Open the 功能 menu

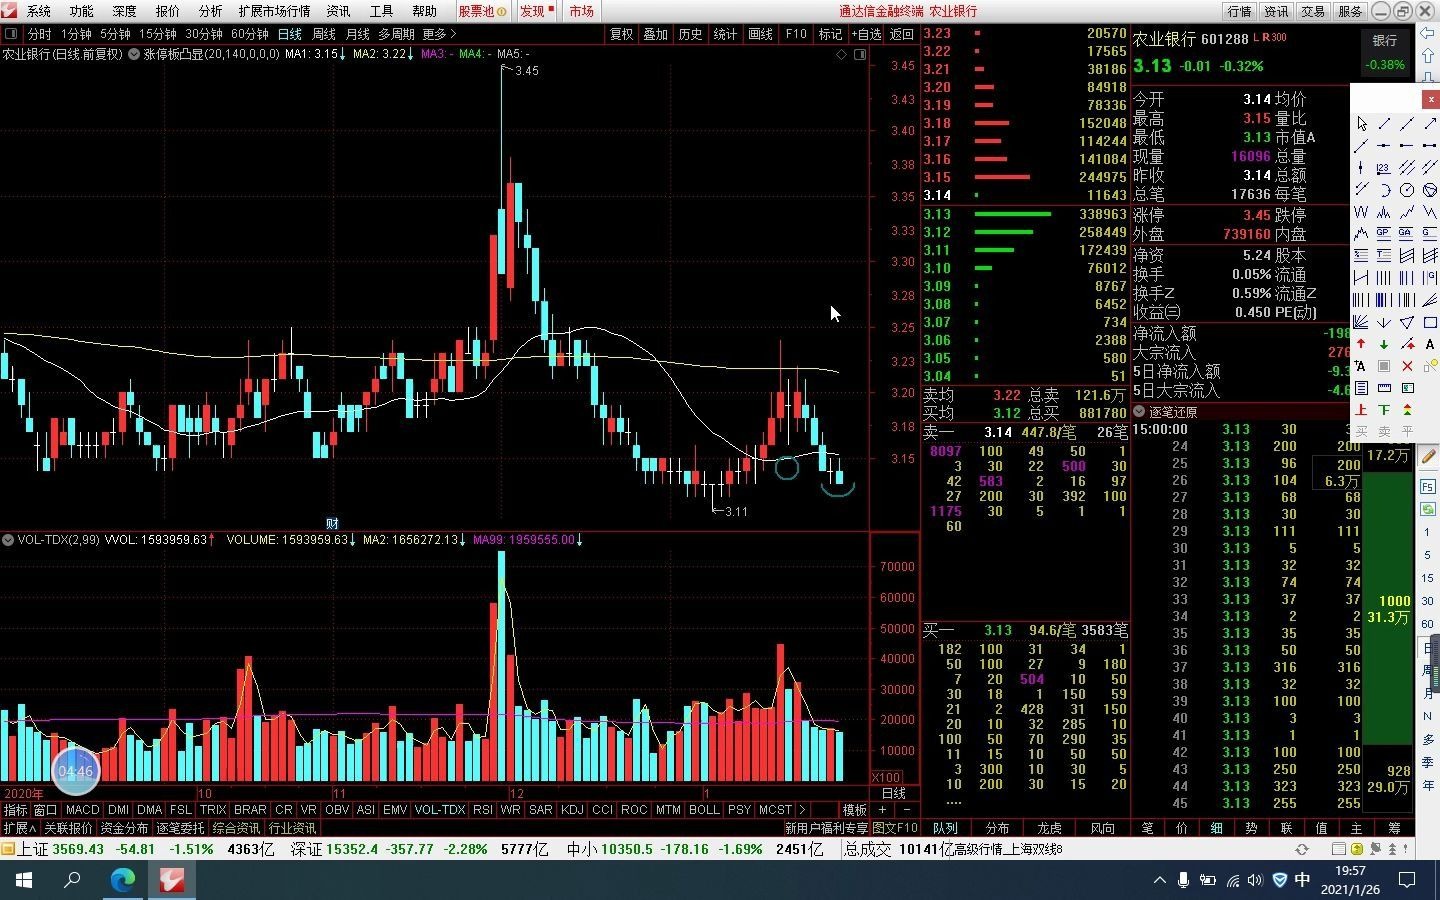81,11
